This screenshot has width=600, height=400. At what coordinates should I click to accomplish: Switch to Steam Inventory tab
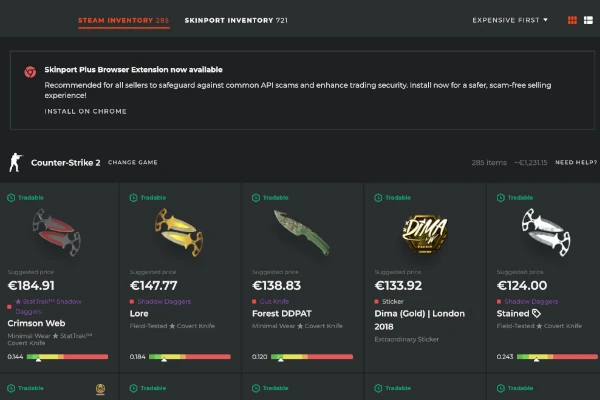(x=123, y=20)
